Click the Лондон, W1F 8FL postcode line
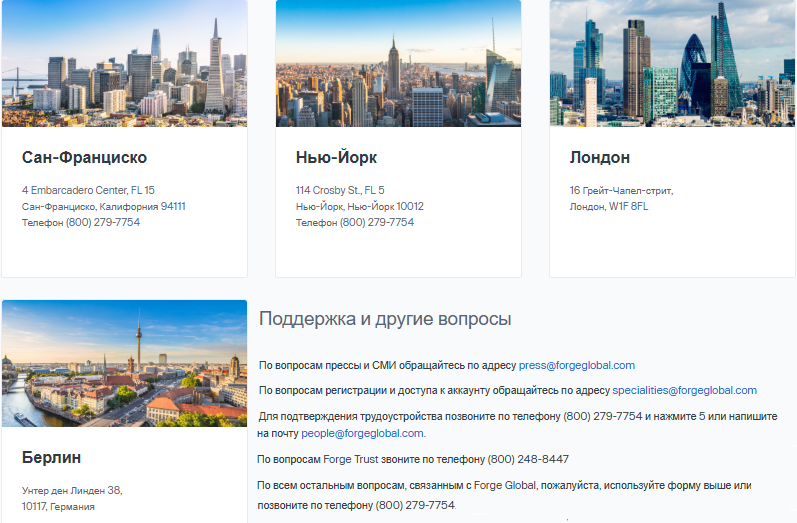Screen dimensions: 797x523 (608, 206)
